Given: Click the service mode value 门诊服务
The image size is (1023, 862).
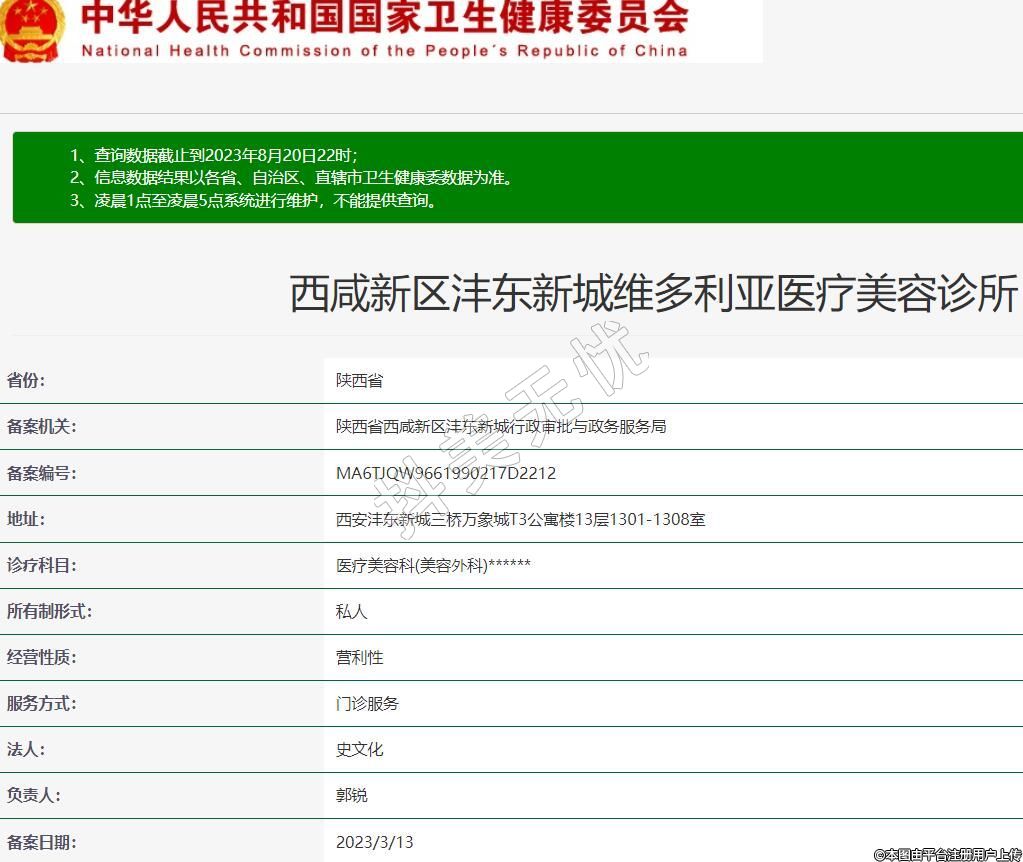Looking at the screenshot, I should pos(367,703).
